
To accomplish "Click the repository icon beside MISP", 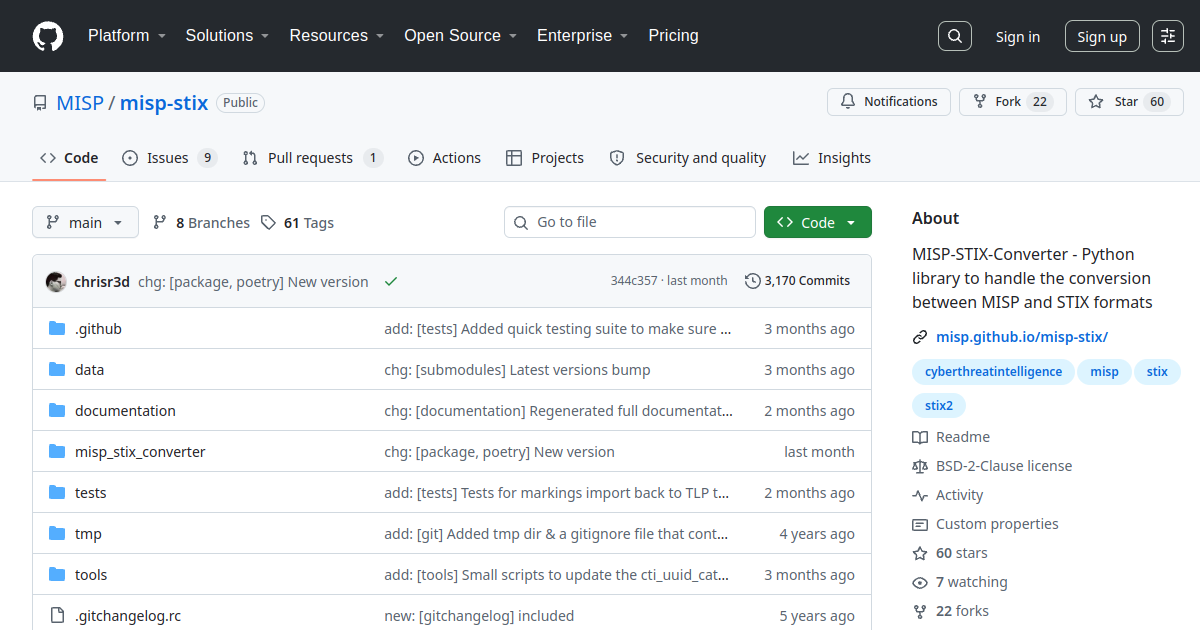I will 40,103.
